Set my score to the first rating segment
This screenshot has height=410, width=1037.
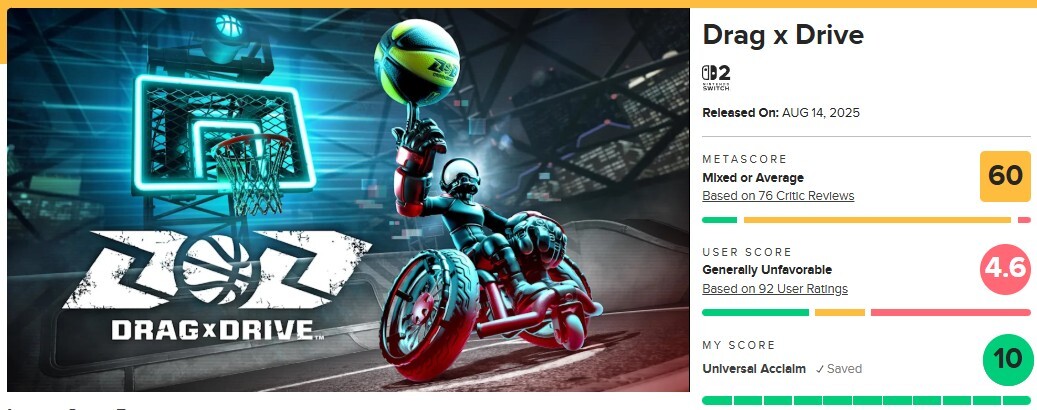pyautogui.click(x=717, y=401)
